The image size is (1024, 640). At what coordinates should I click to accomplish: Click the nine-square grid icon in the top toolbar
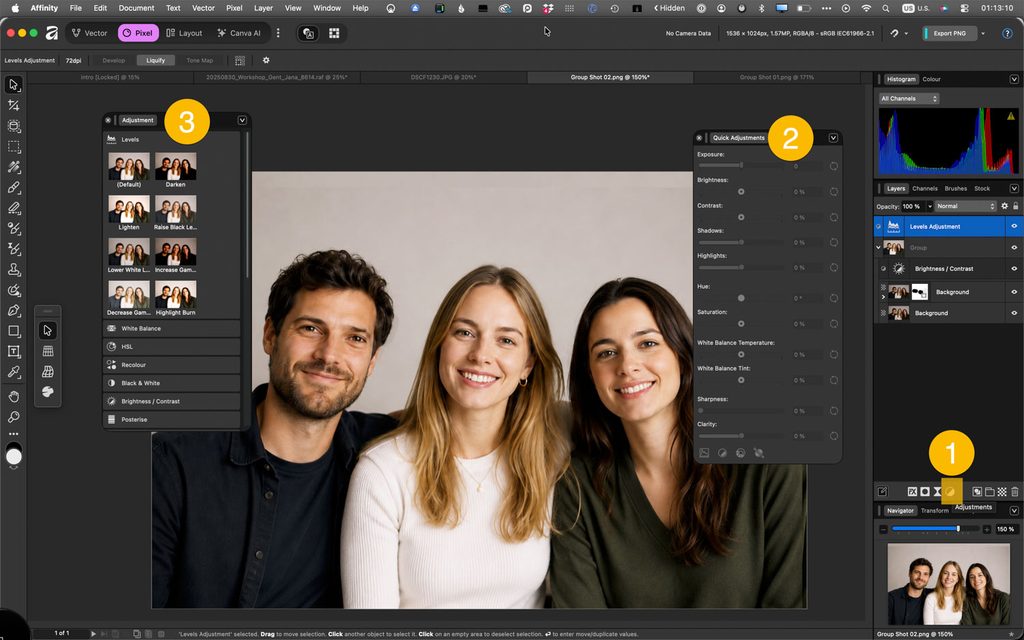(334, 33)
